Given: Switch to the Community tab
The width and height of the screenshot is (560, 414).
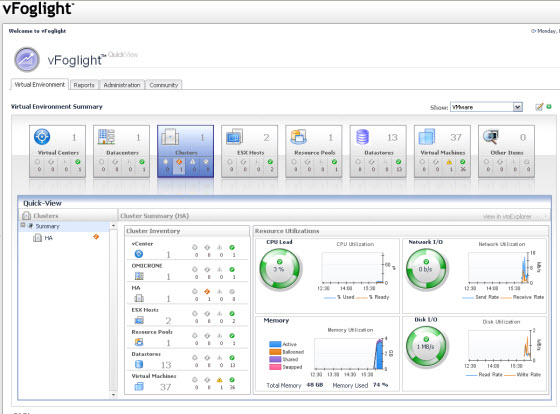Looking at the screenshot, I should tap(164, 85).
